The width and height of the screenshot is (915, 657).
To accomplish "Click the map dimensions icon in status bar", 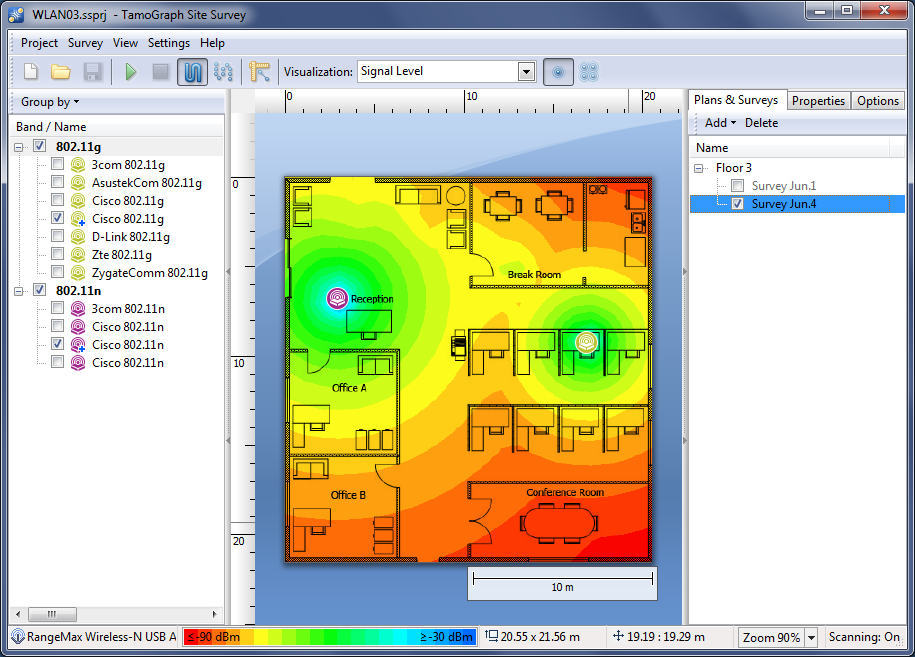I will (491, 636).
